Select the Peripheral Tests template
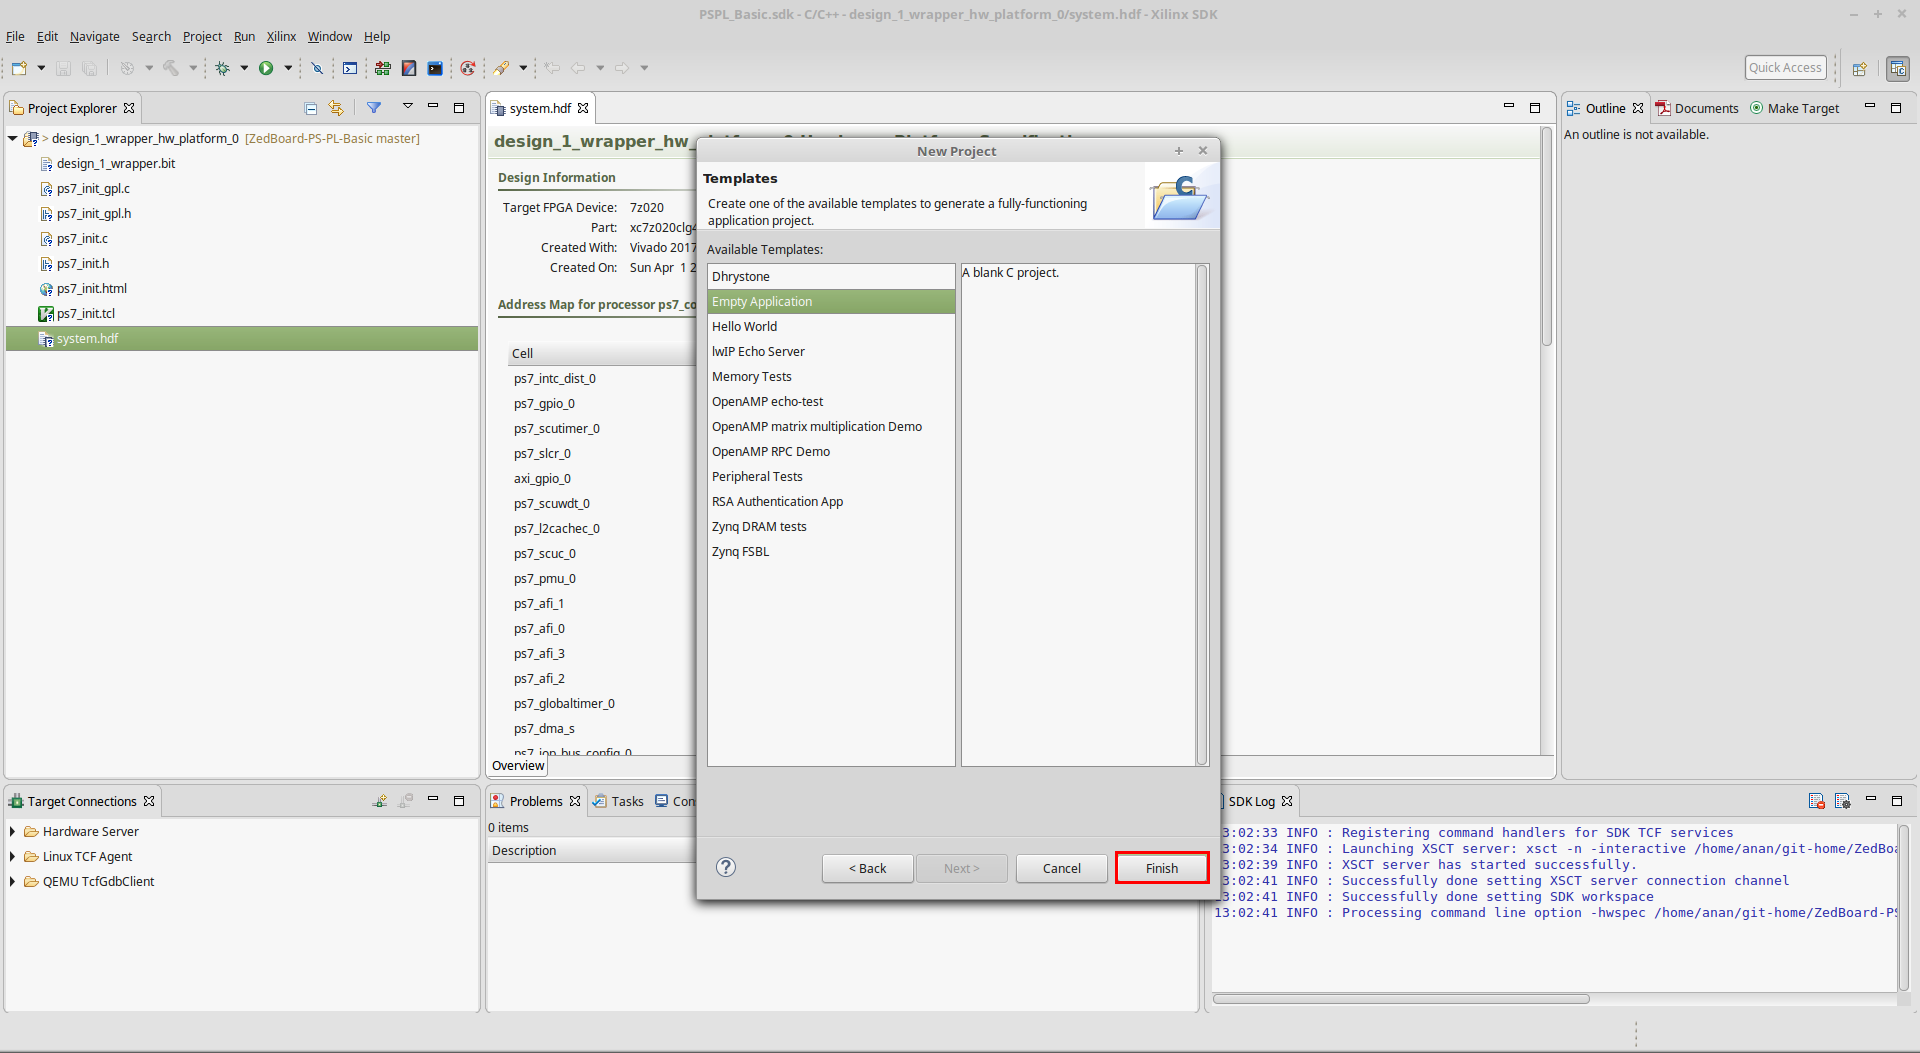This screenshot has width=1920, height=1053. (831, 477)
